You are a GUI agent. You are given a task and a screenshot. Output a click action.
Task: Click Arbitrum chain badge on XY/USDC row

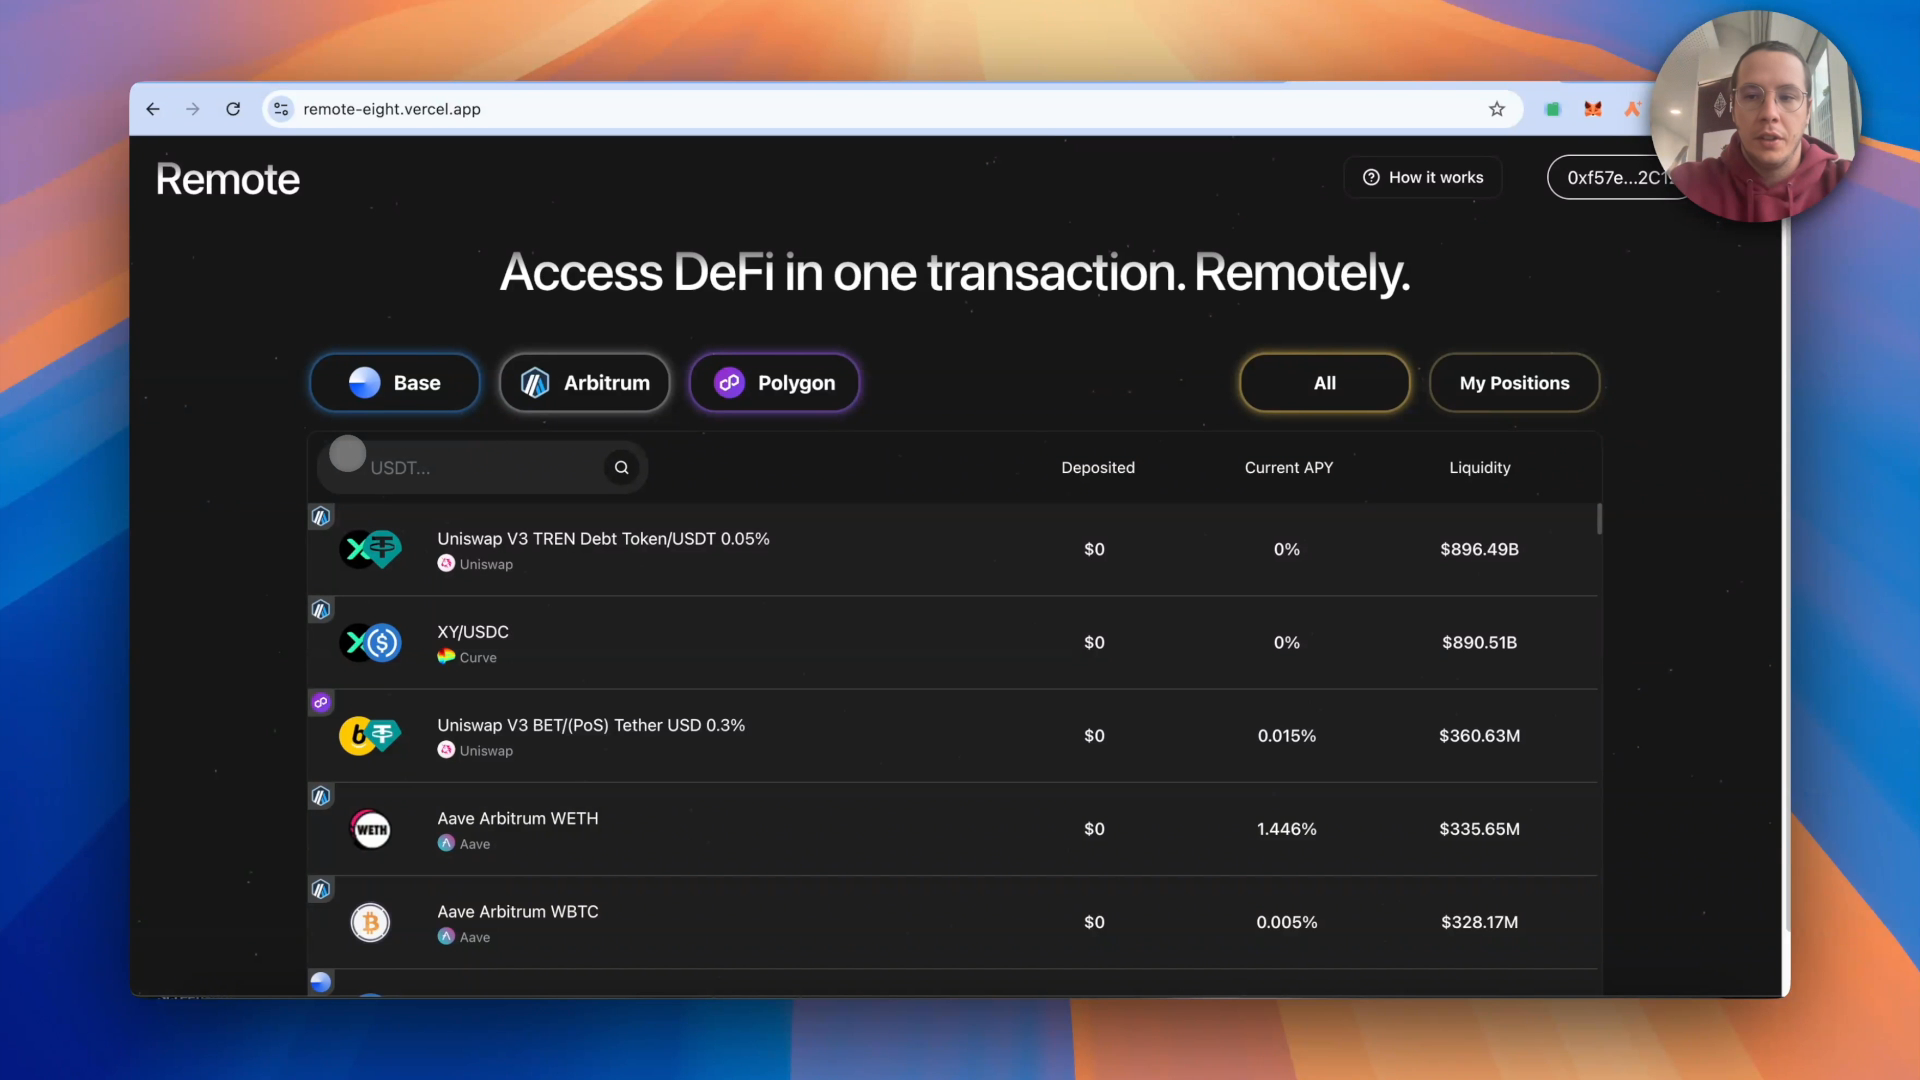[321, 609]
